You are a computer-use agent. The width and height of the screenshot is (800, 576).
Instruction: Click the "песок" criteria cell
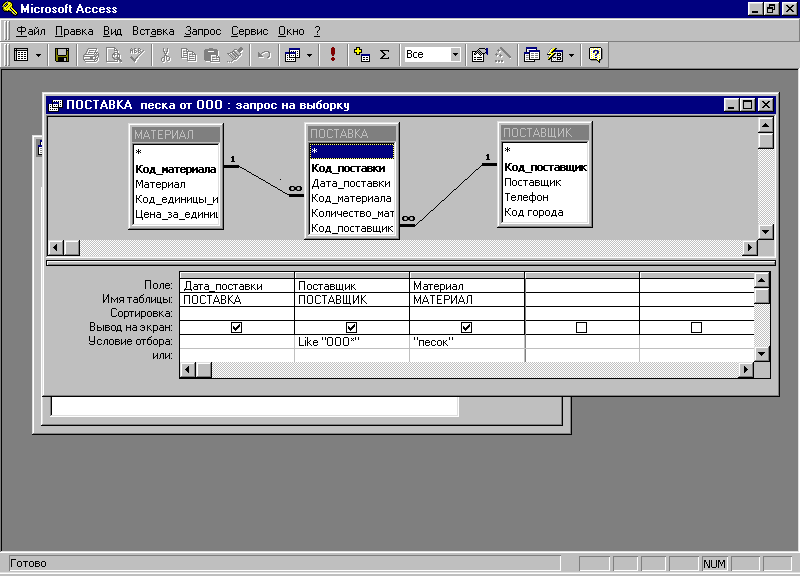click(x=466, y=342)
